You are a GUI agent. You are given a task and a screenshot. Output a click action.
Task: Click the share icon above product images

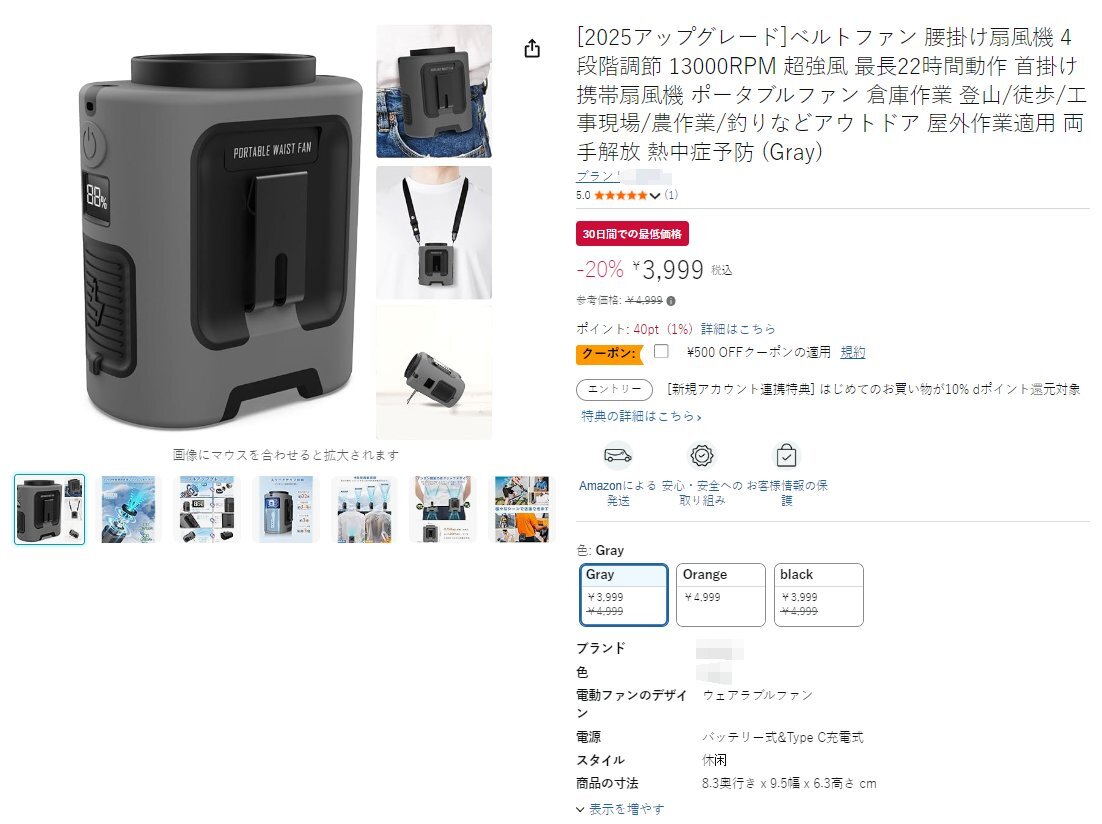point(532,48)
